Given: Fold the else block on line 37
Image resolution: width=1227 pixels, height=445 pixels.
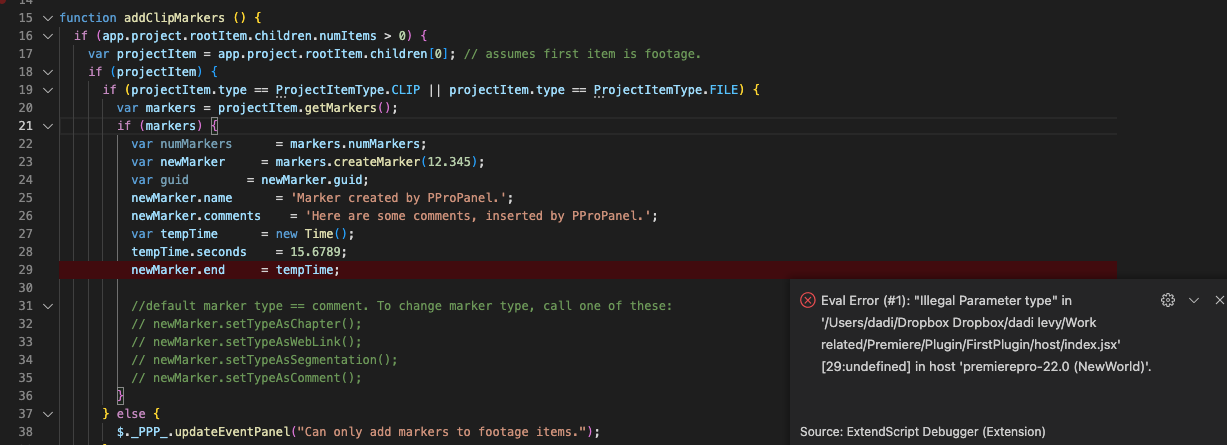Looking at the screenshot, I should [x=47, y=414].
